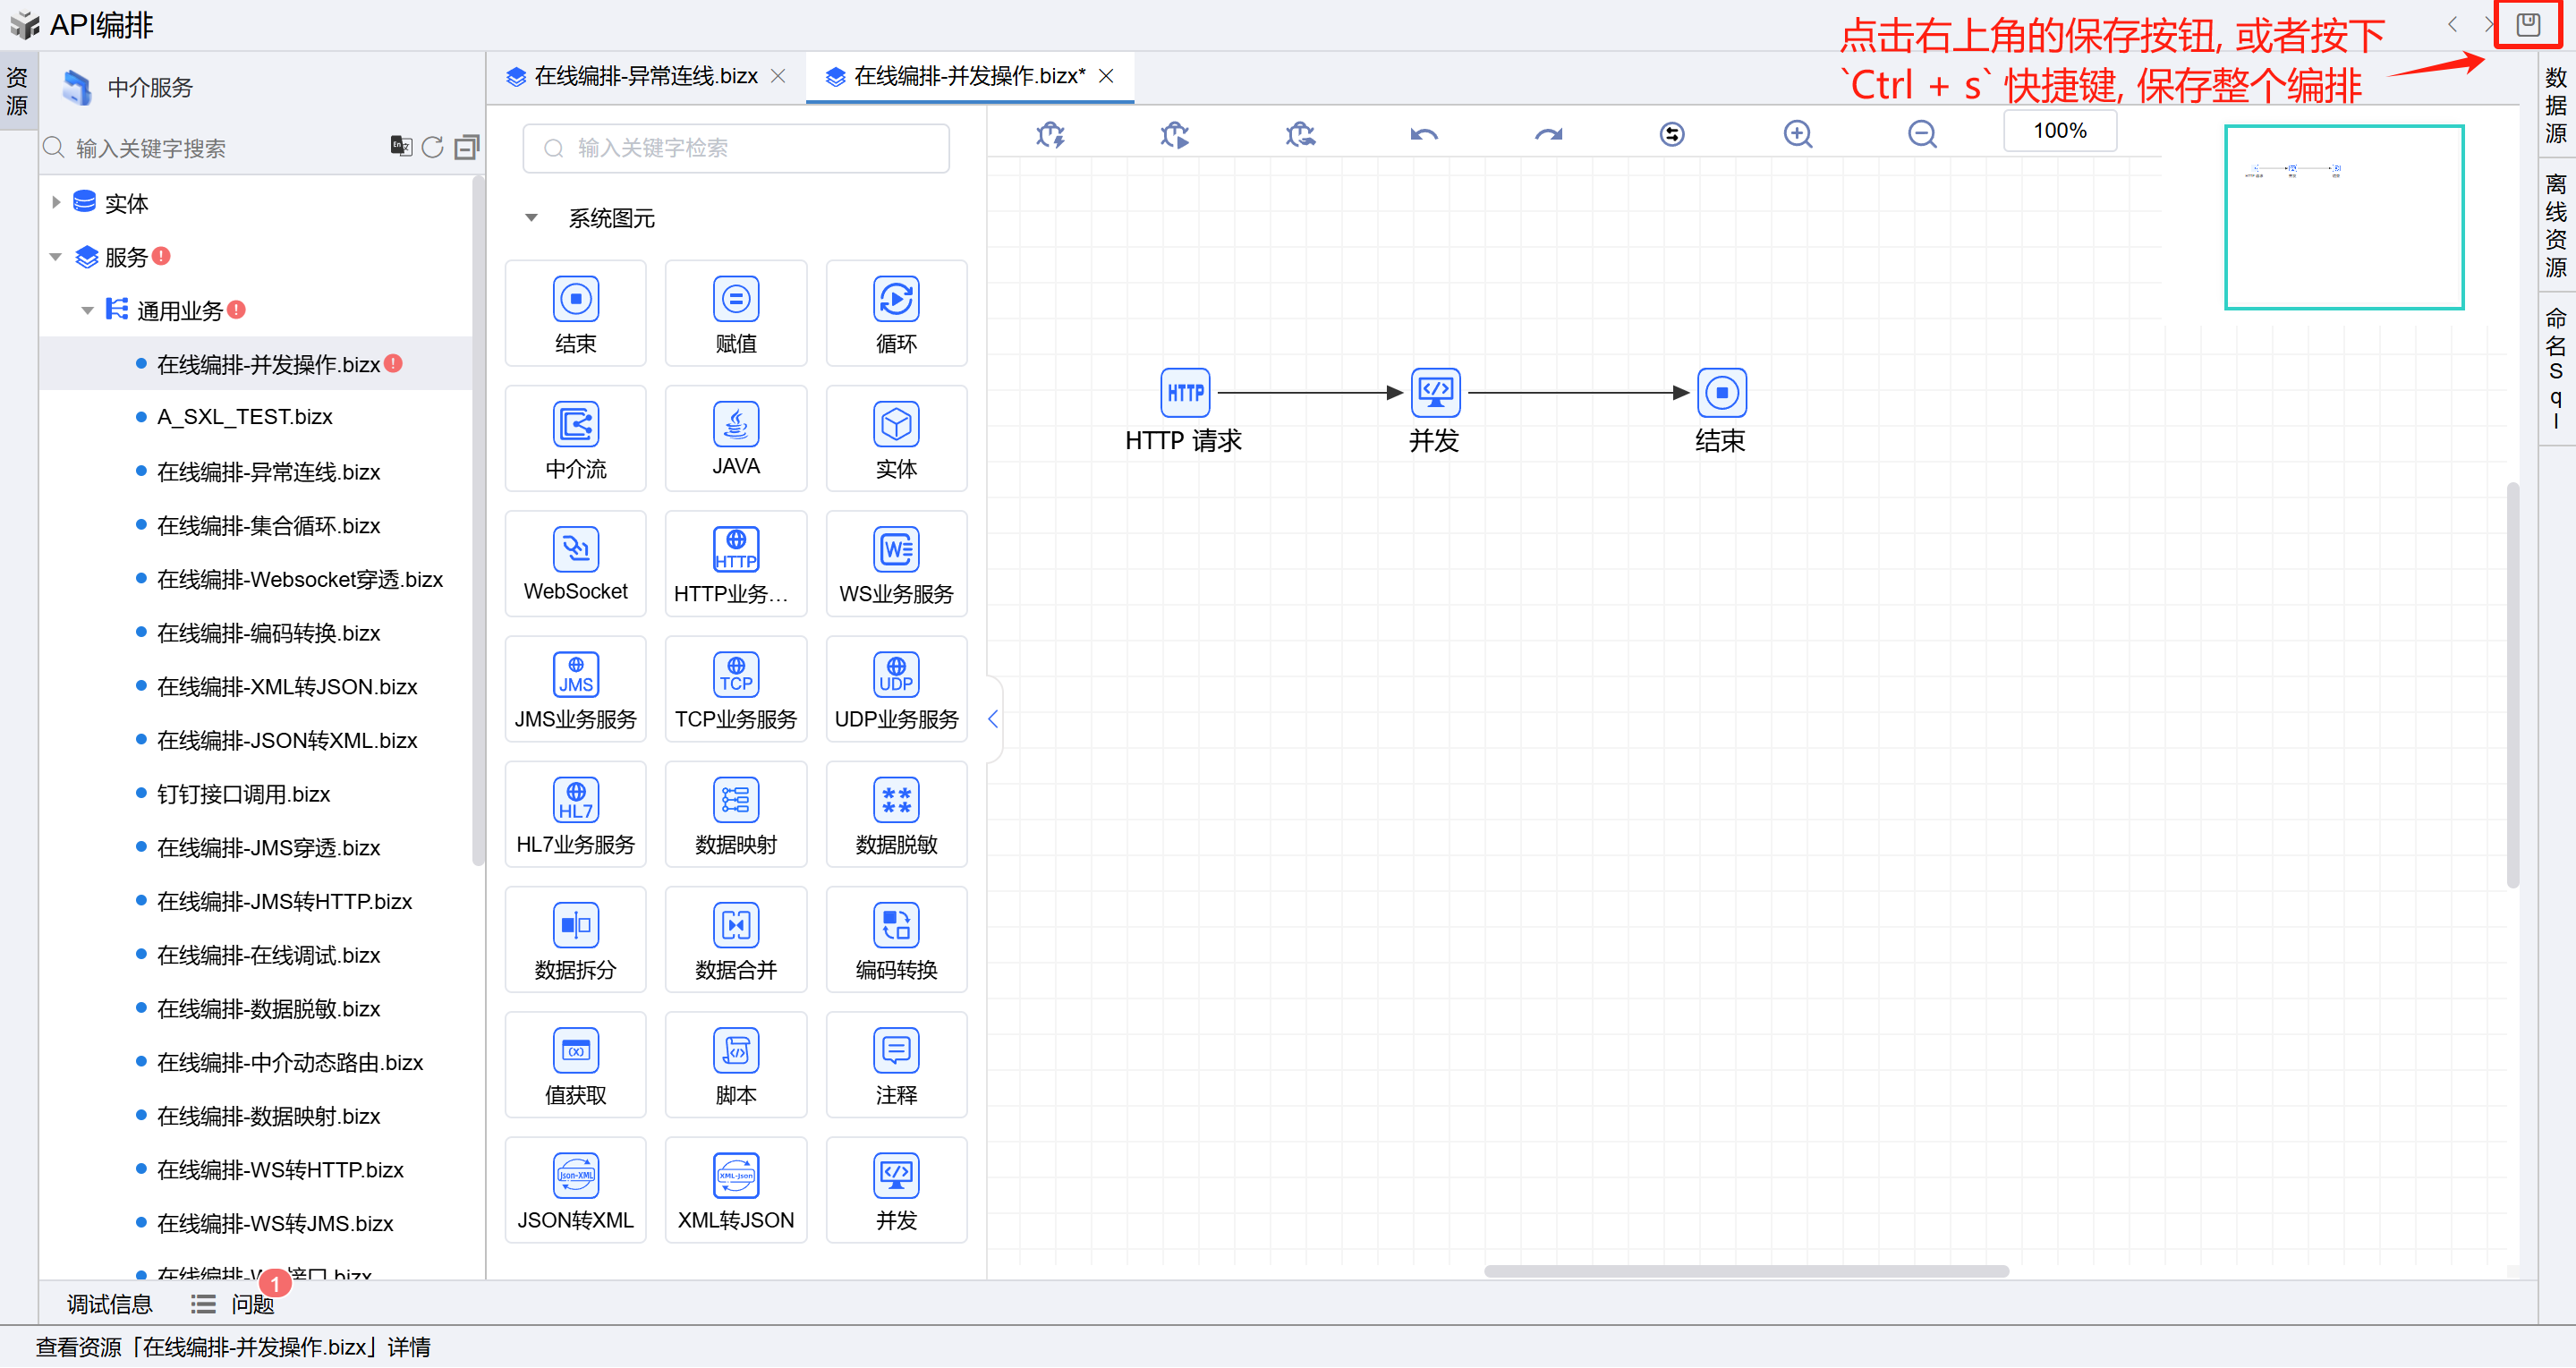2576x1368 pixels.
Task: Click the refresh icon in resource search bar
Action: point(432,148)
